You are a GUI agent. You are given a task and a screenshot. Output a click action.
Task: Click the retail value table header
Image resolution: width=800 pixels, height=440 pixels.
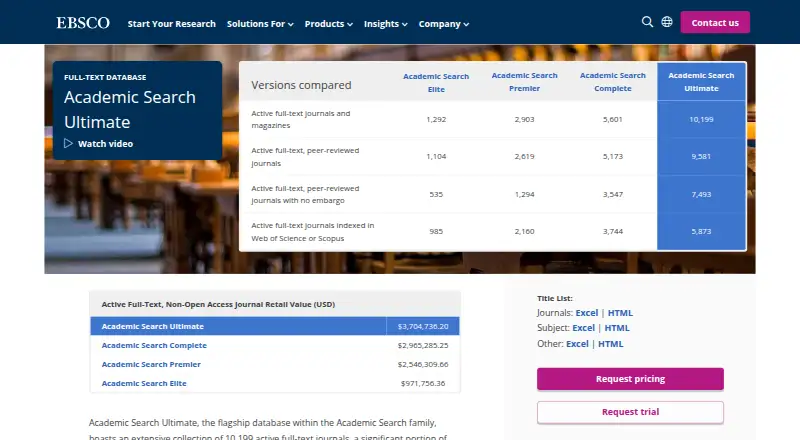click(x=275, y=305)
